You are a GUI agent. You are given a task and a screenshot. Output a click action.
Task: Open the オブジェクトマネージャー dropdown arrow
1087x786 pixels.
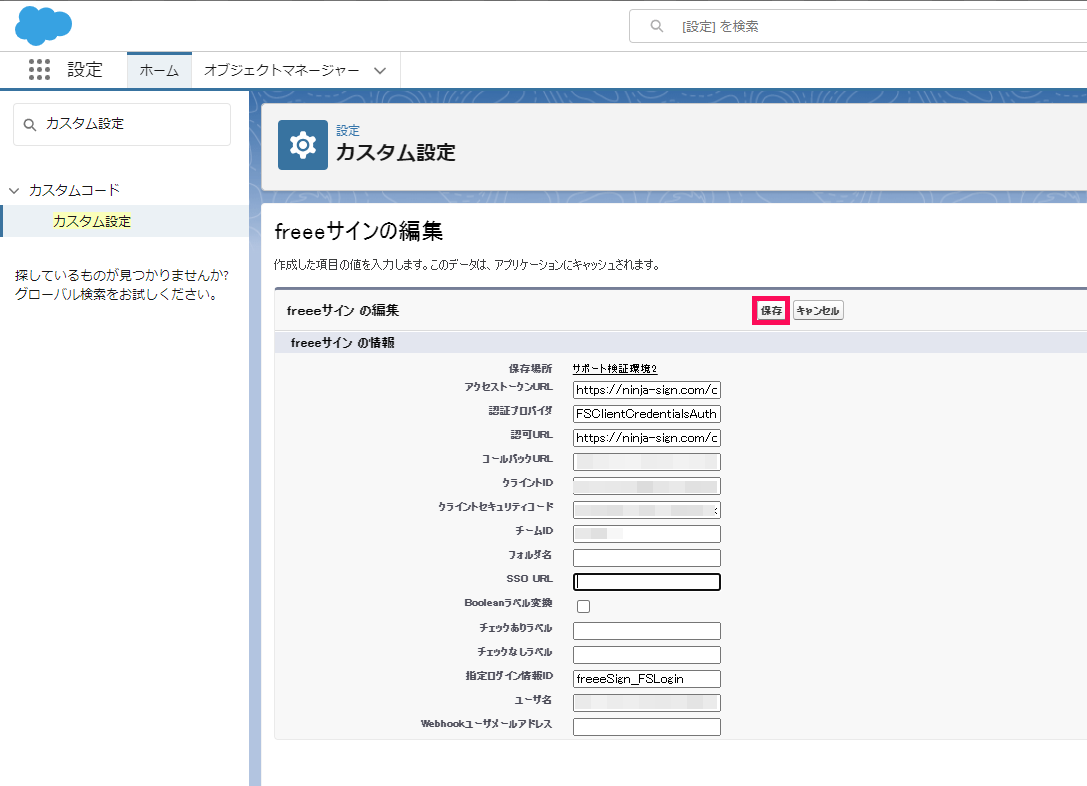pyautogui.click(x=380, y=70)
